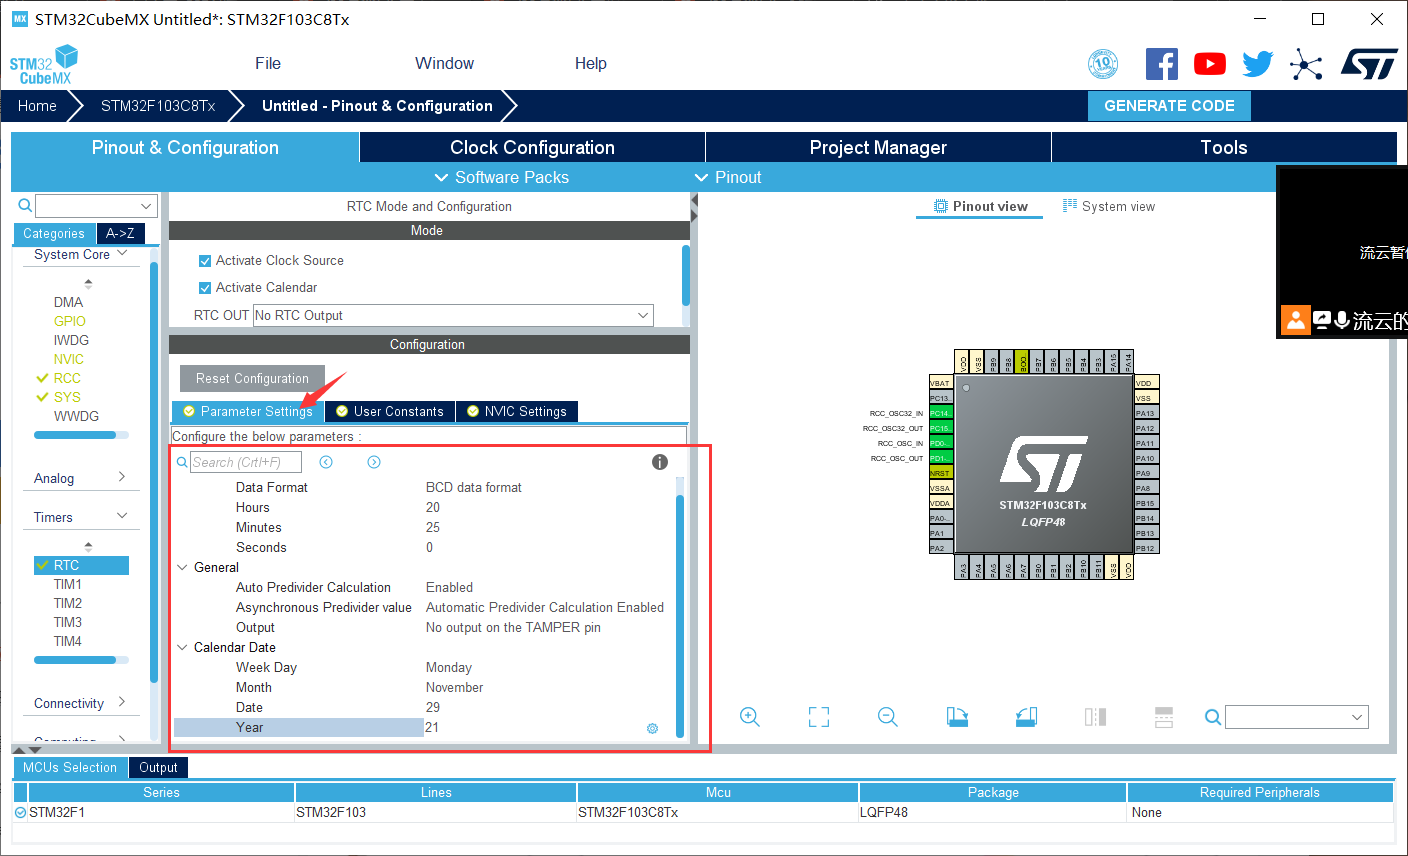Click the best fit zoom icon
This screenshot has height=856, width=1408.
(819, 717)
